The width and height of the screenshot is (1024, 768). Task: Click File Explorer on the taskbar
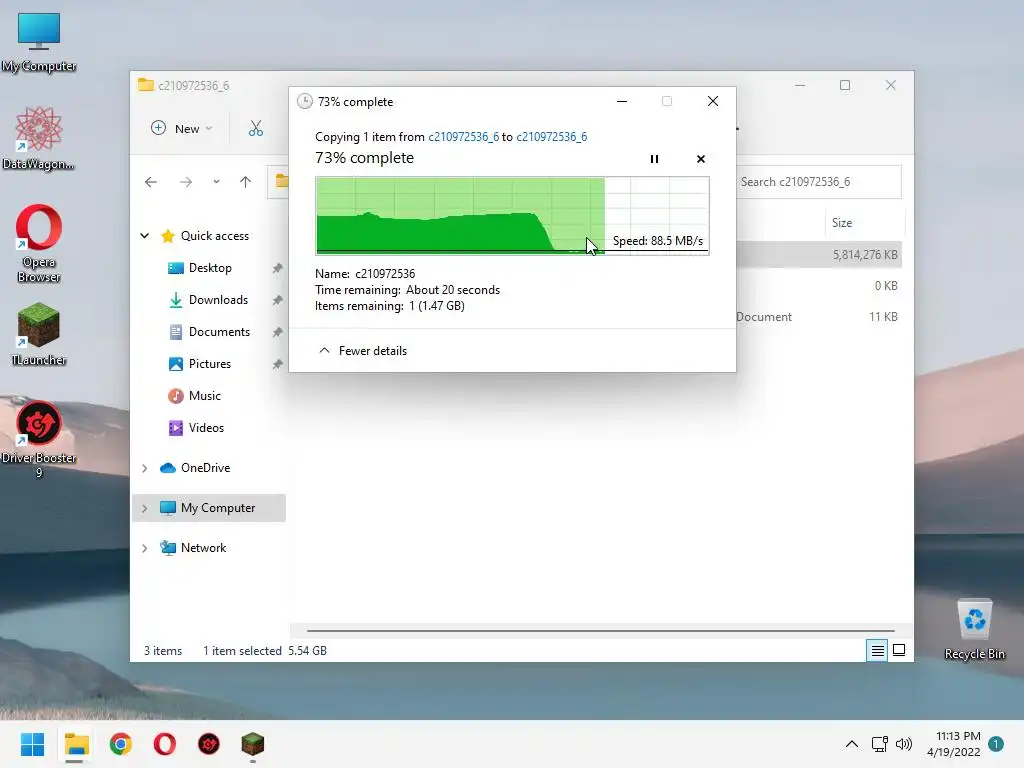point(76,744)
